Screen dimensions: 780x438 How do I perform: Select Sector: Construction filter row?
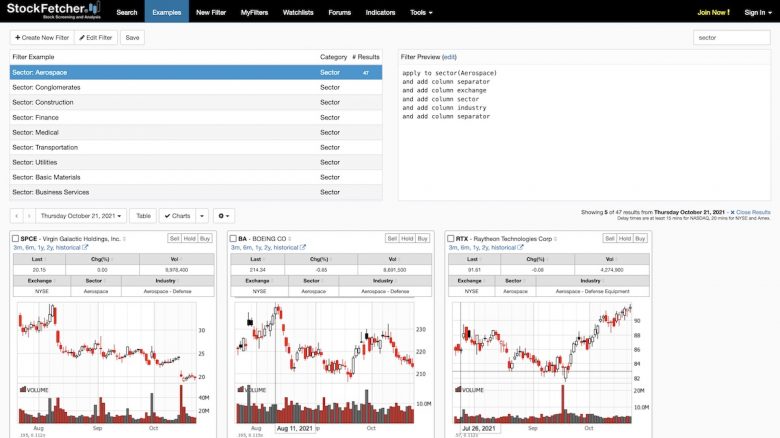(x=196, y=102)
